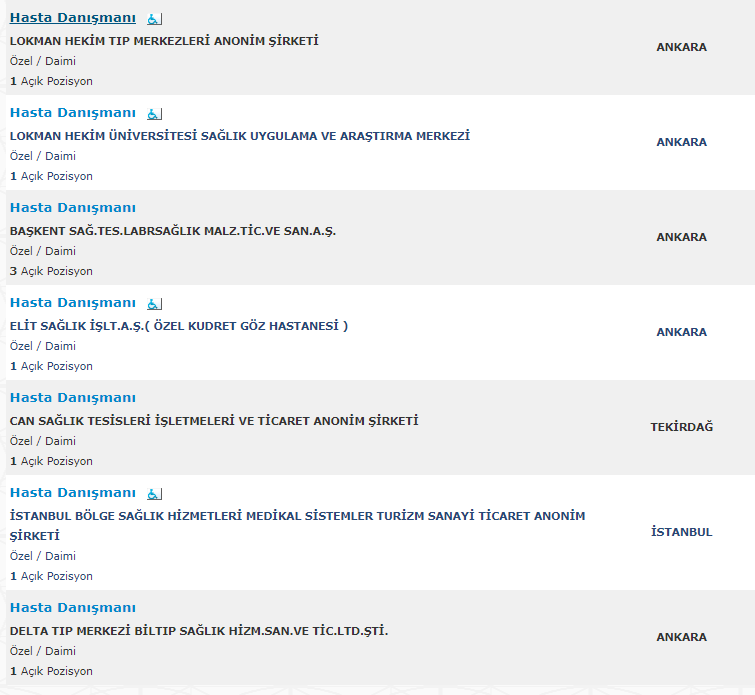
Task: Click disabled-accessible icon for Elit Sağlık listing
Action: click(155, 304)
